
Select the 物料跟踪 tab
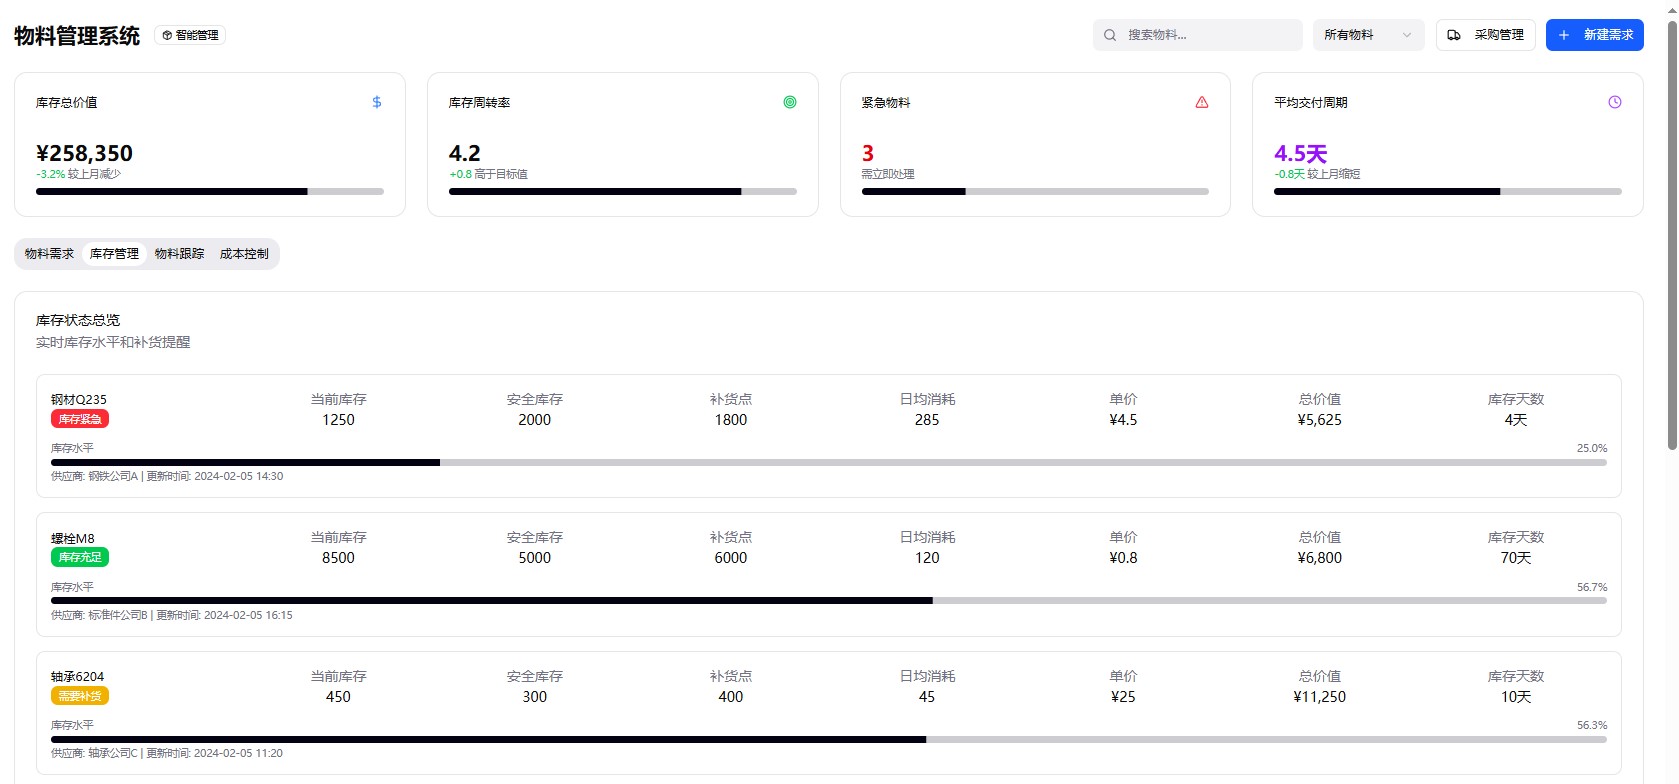point(179,254)
